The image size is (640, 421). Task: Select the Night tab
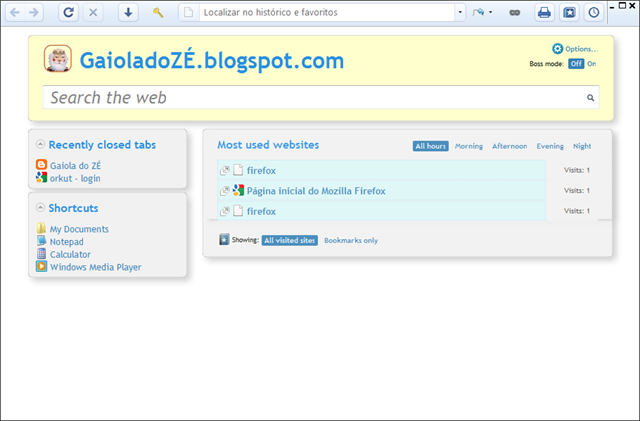(x=582, y=146)
